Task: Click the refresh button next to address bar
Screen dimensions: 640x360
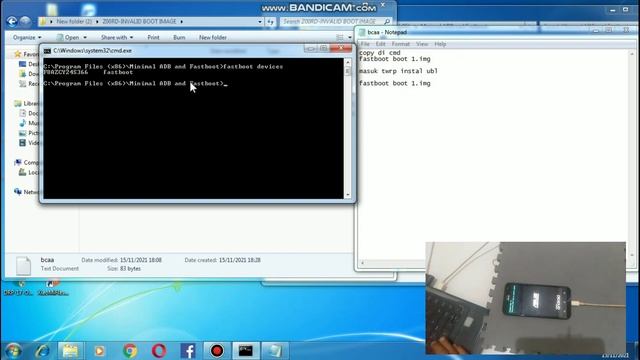Action: [270, 22]
